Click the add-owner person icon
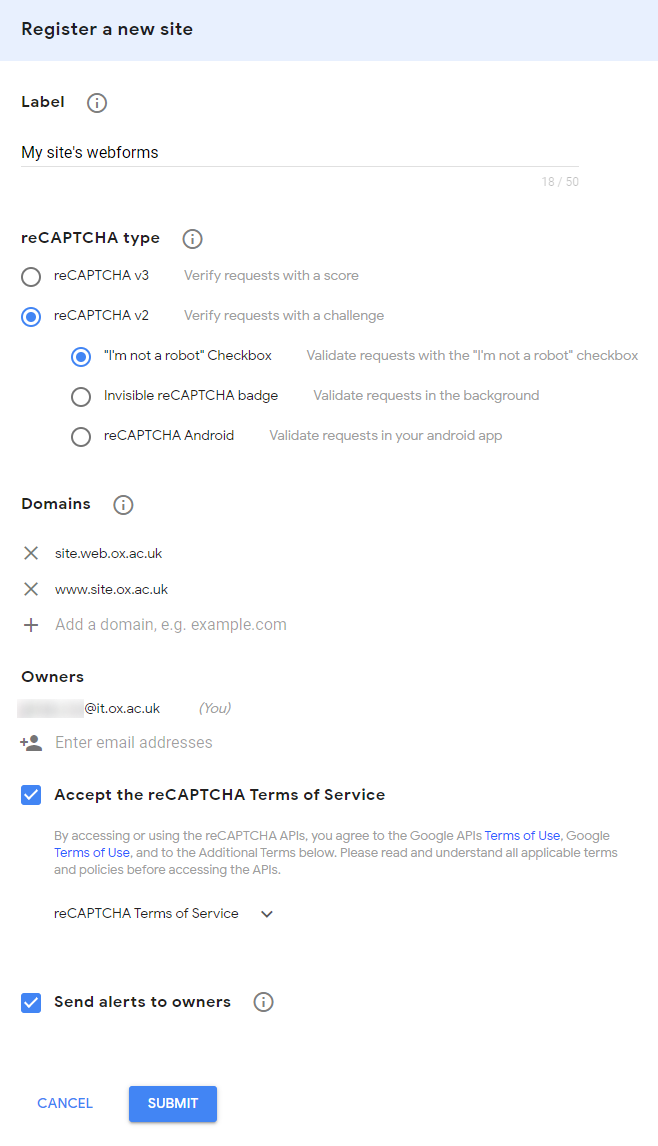Viewport: 658px width, 1146px height. [x=31, y=743]
